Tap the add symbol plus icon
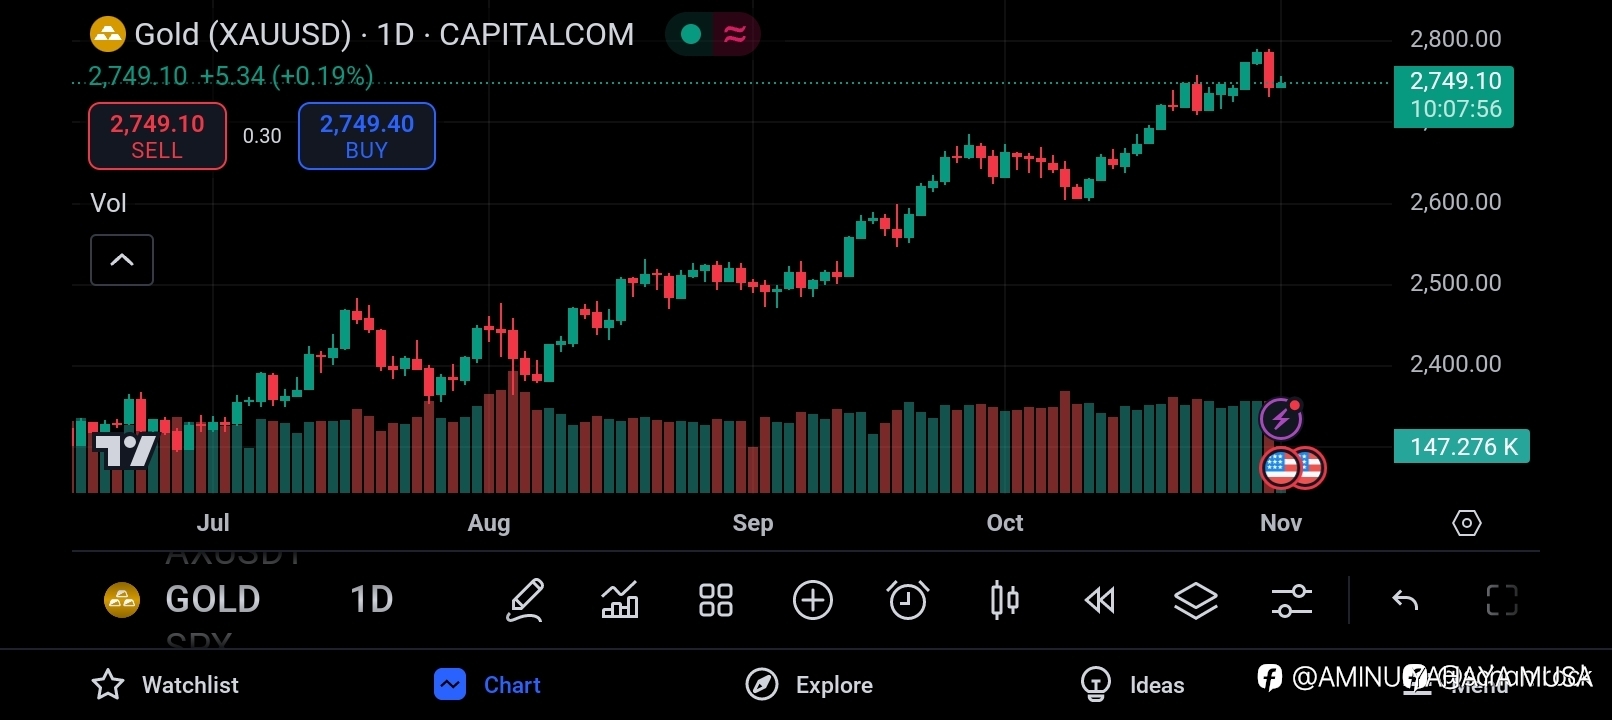 [x=813, y=600]
